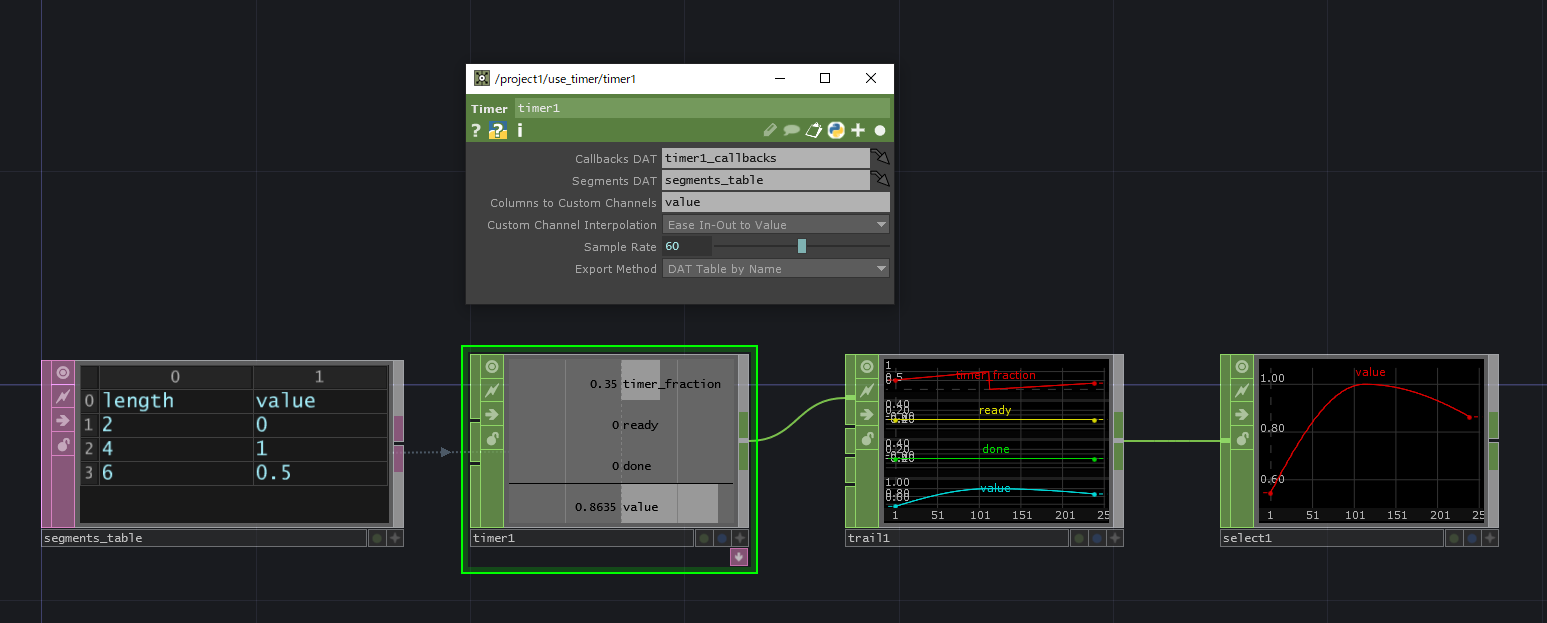Toggle viewer active flag on trail1 node

point(867,367)
